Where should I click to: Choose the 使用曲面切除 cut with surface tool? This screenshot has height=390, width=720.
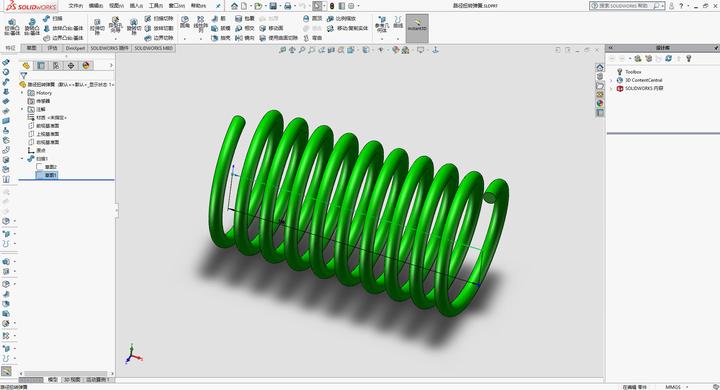pos(279,38)
